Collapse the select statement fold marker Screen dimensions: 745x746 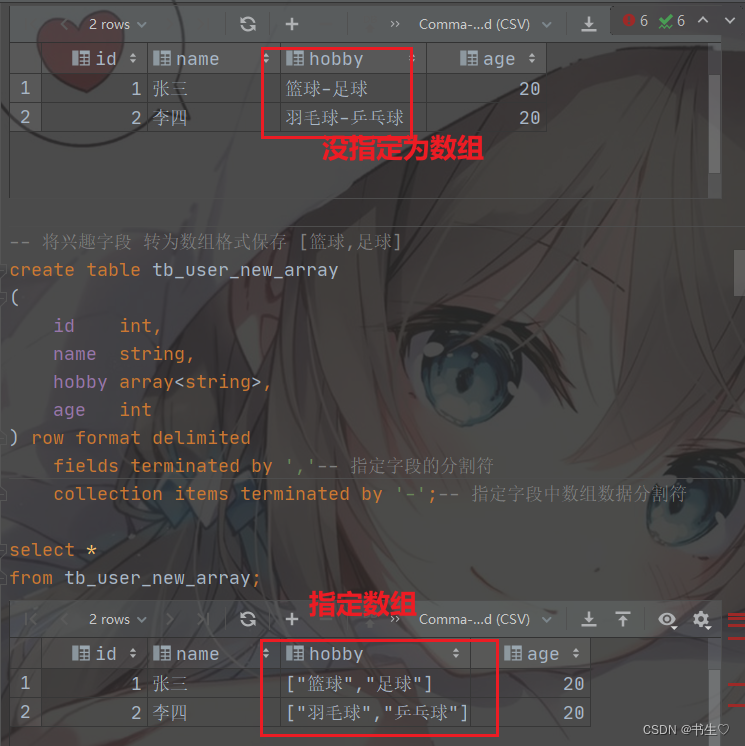3,550
